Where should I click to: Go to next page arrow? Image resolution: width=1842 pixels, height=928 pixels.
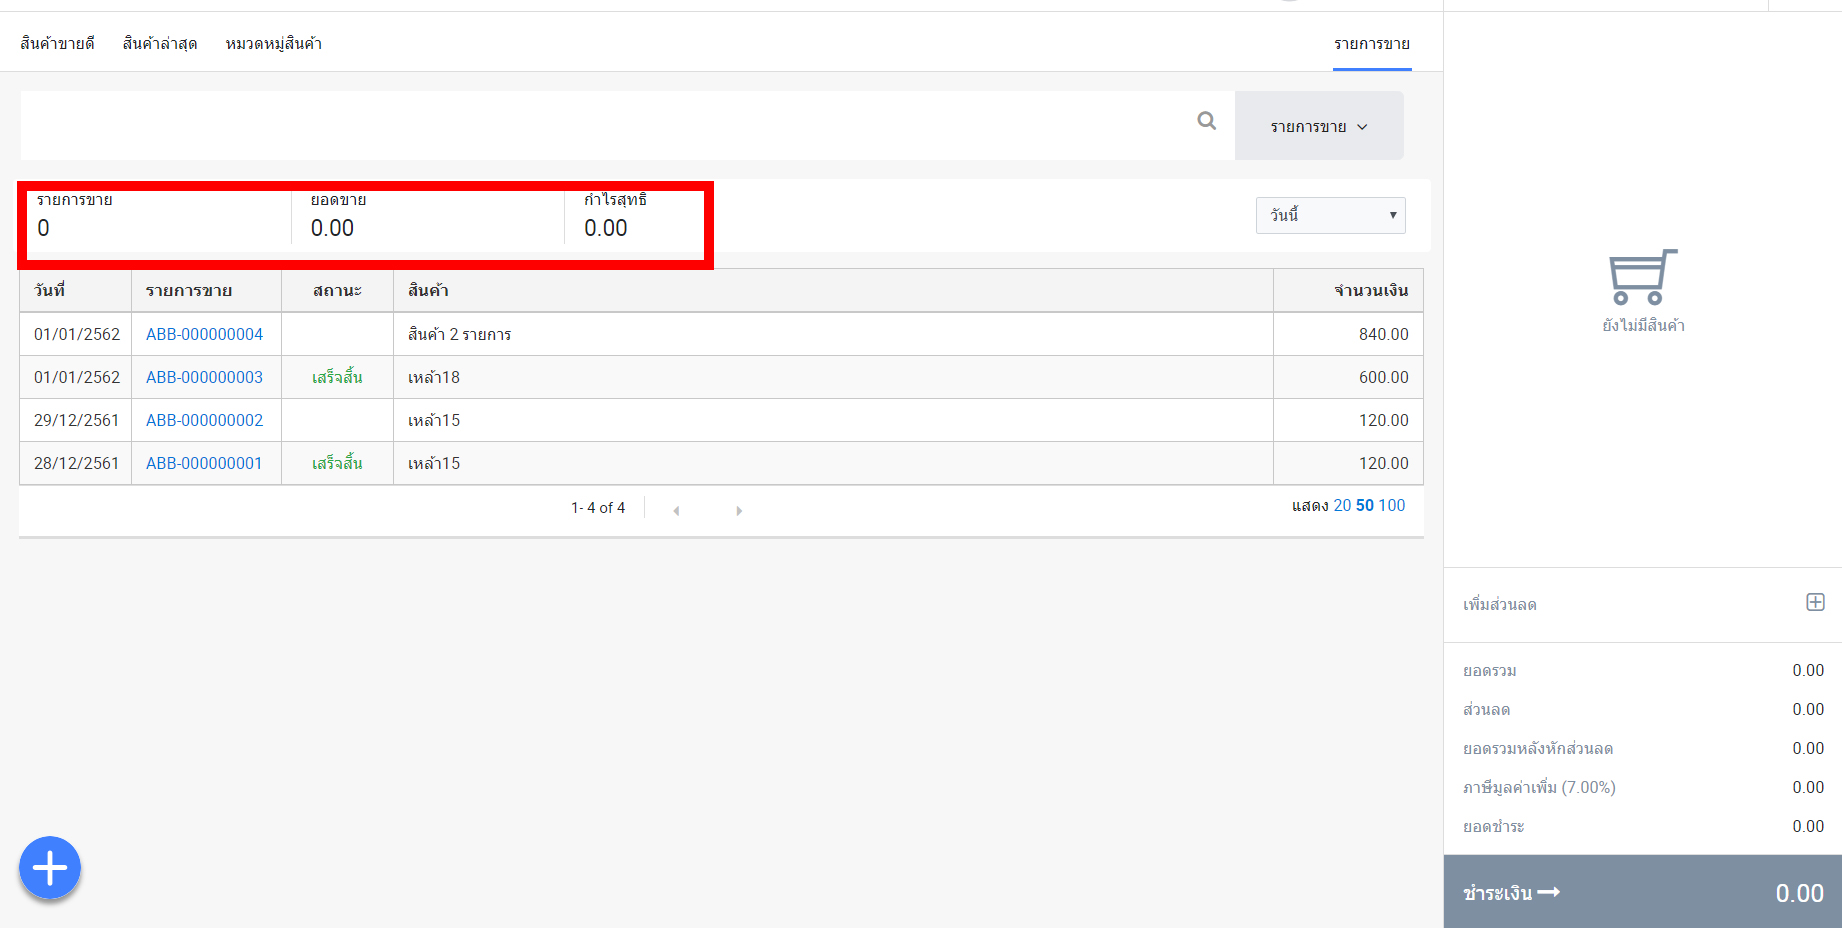point(739,510)
